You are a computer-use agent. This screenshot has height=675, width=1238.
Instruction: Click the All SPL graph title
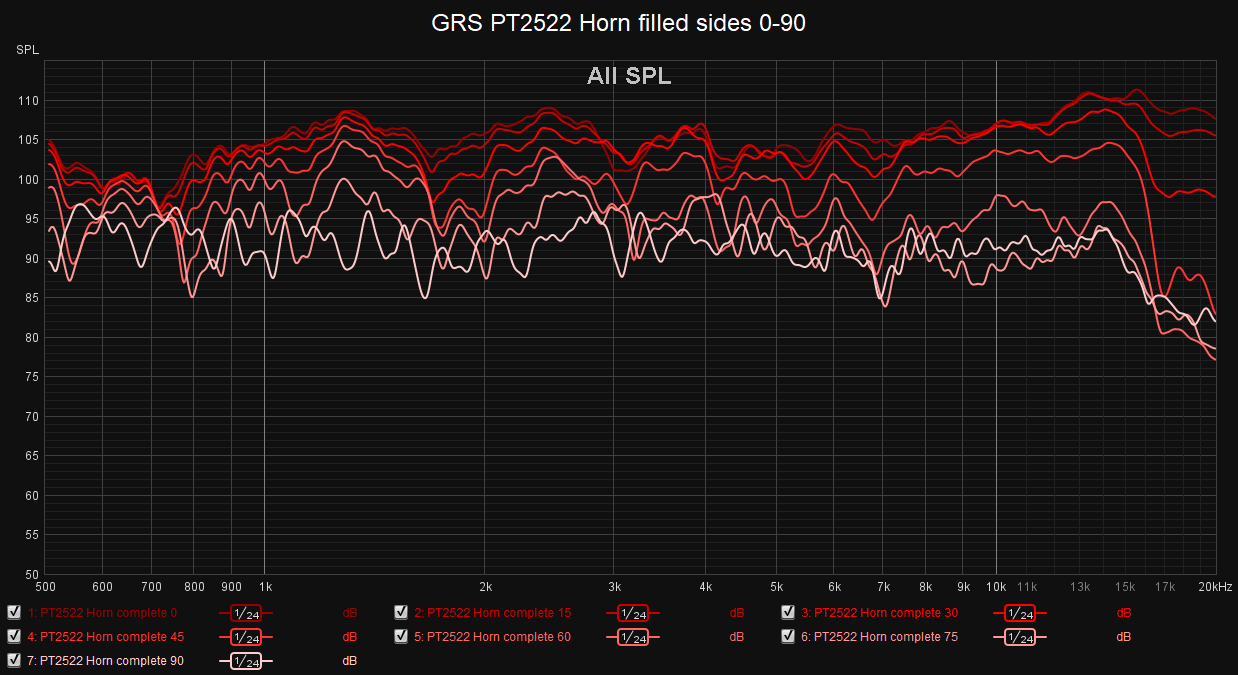click(x=629, y=76)
